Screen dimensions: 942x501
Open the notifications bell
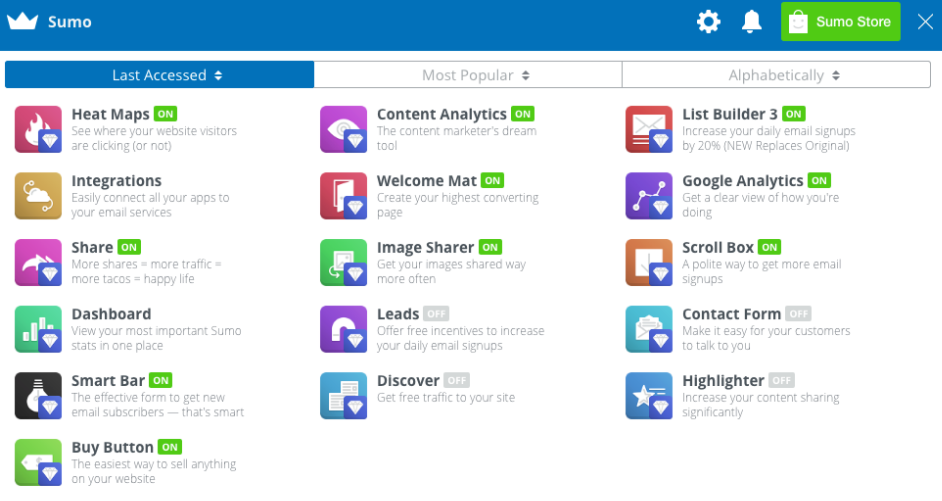point(752,22)
